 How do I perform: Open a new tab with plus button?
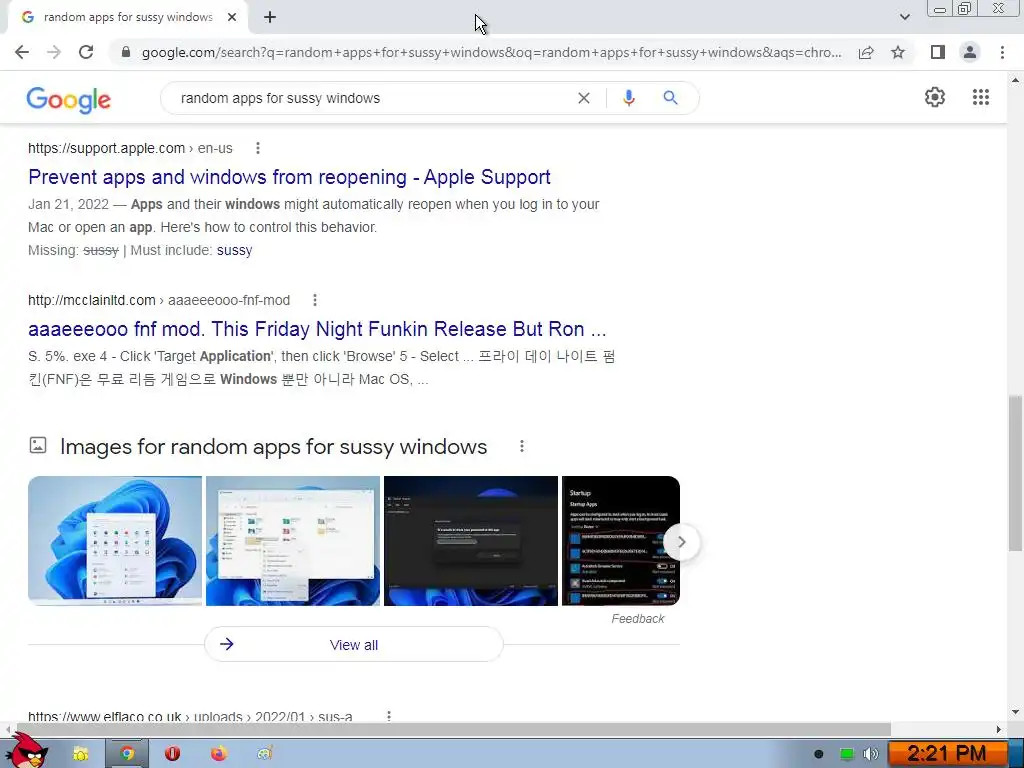click(x=270, y=18)
